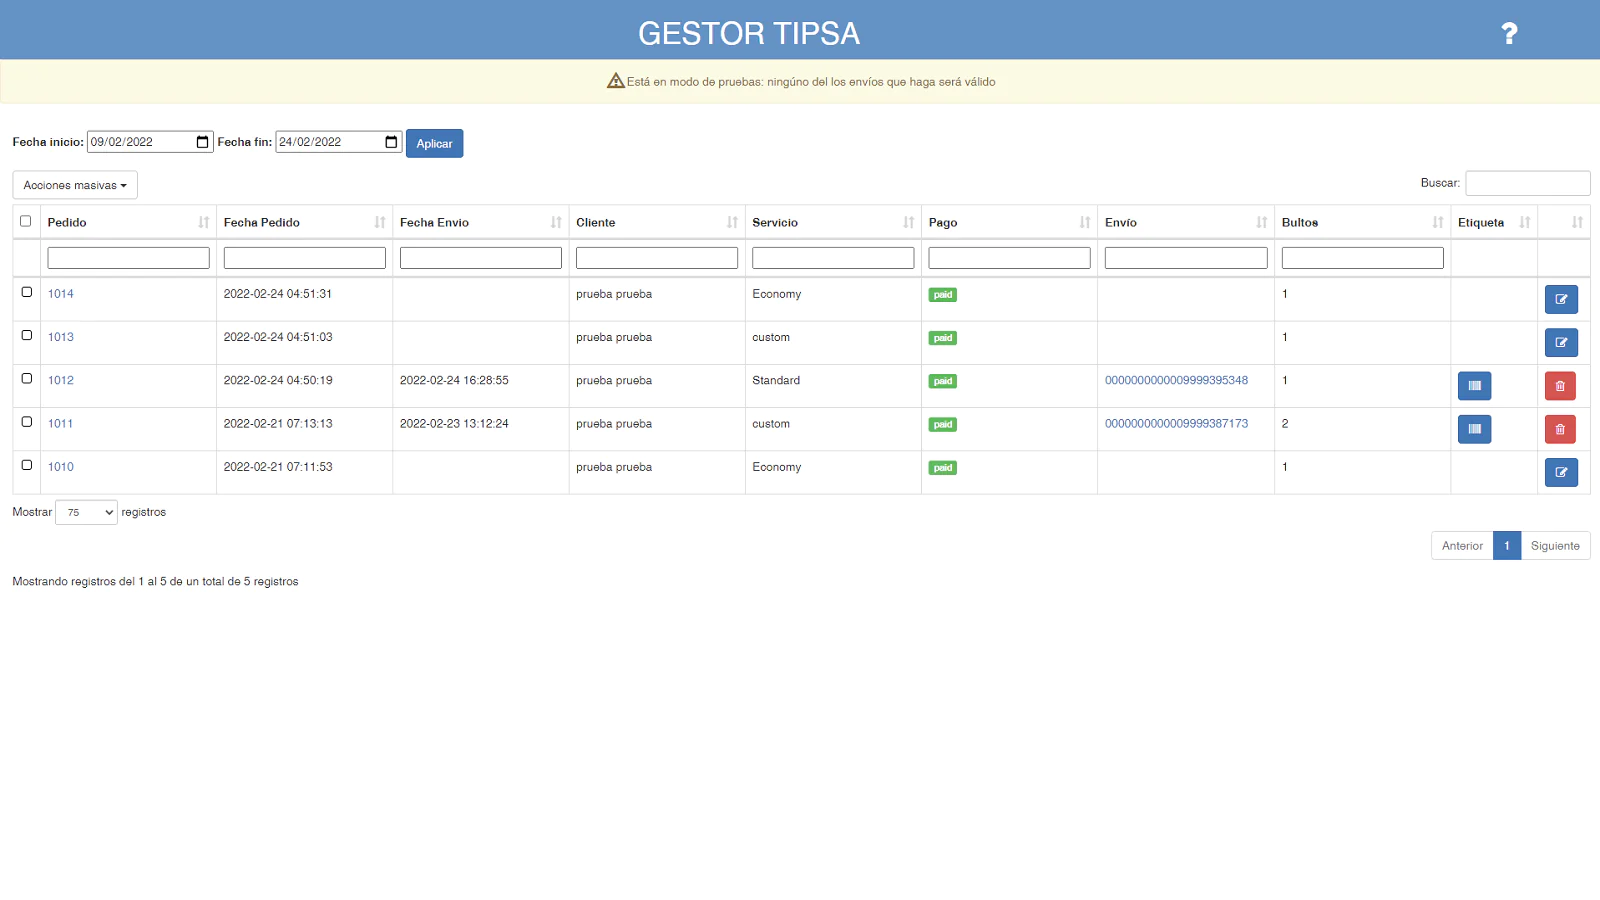1600x900 pixels.
Task: Focus the Envío column filter box
Action: [x=1186, y=258]
